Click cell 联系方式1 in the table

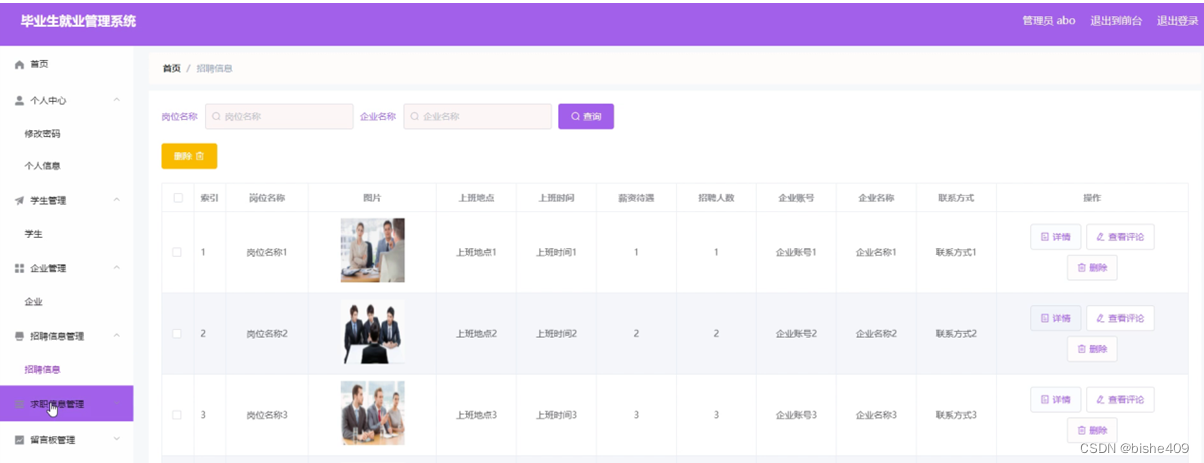pos(956,252)
